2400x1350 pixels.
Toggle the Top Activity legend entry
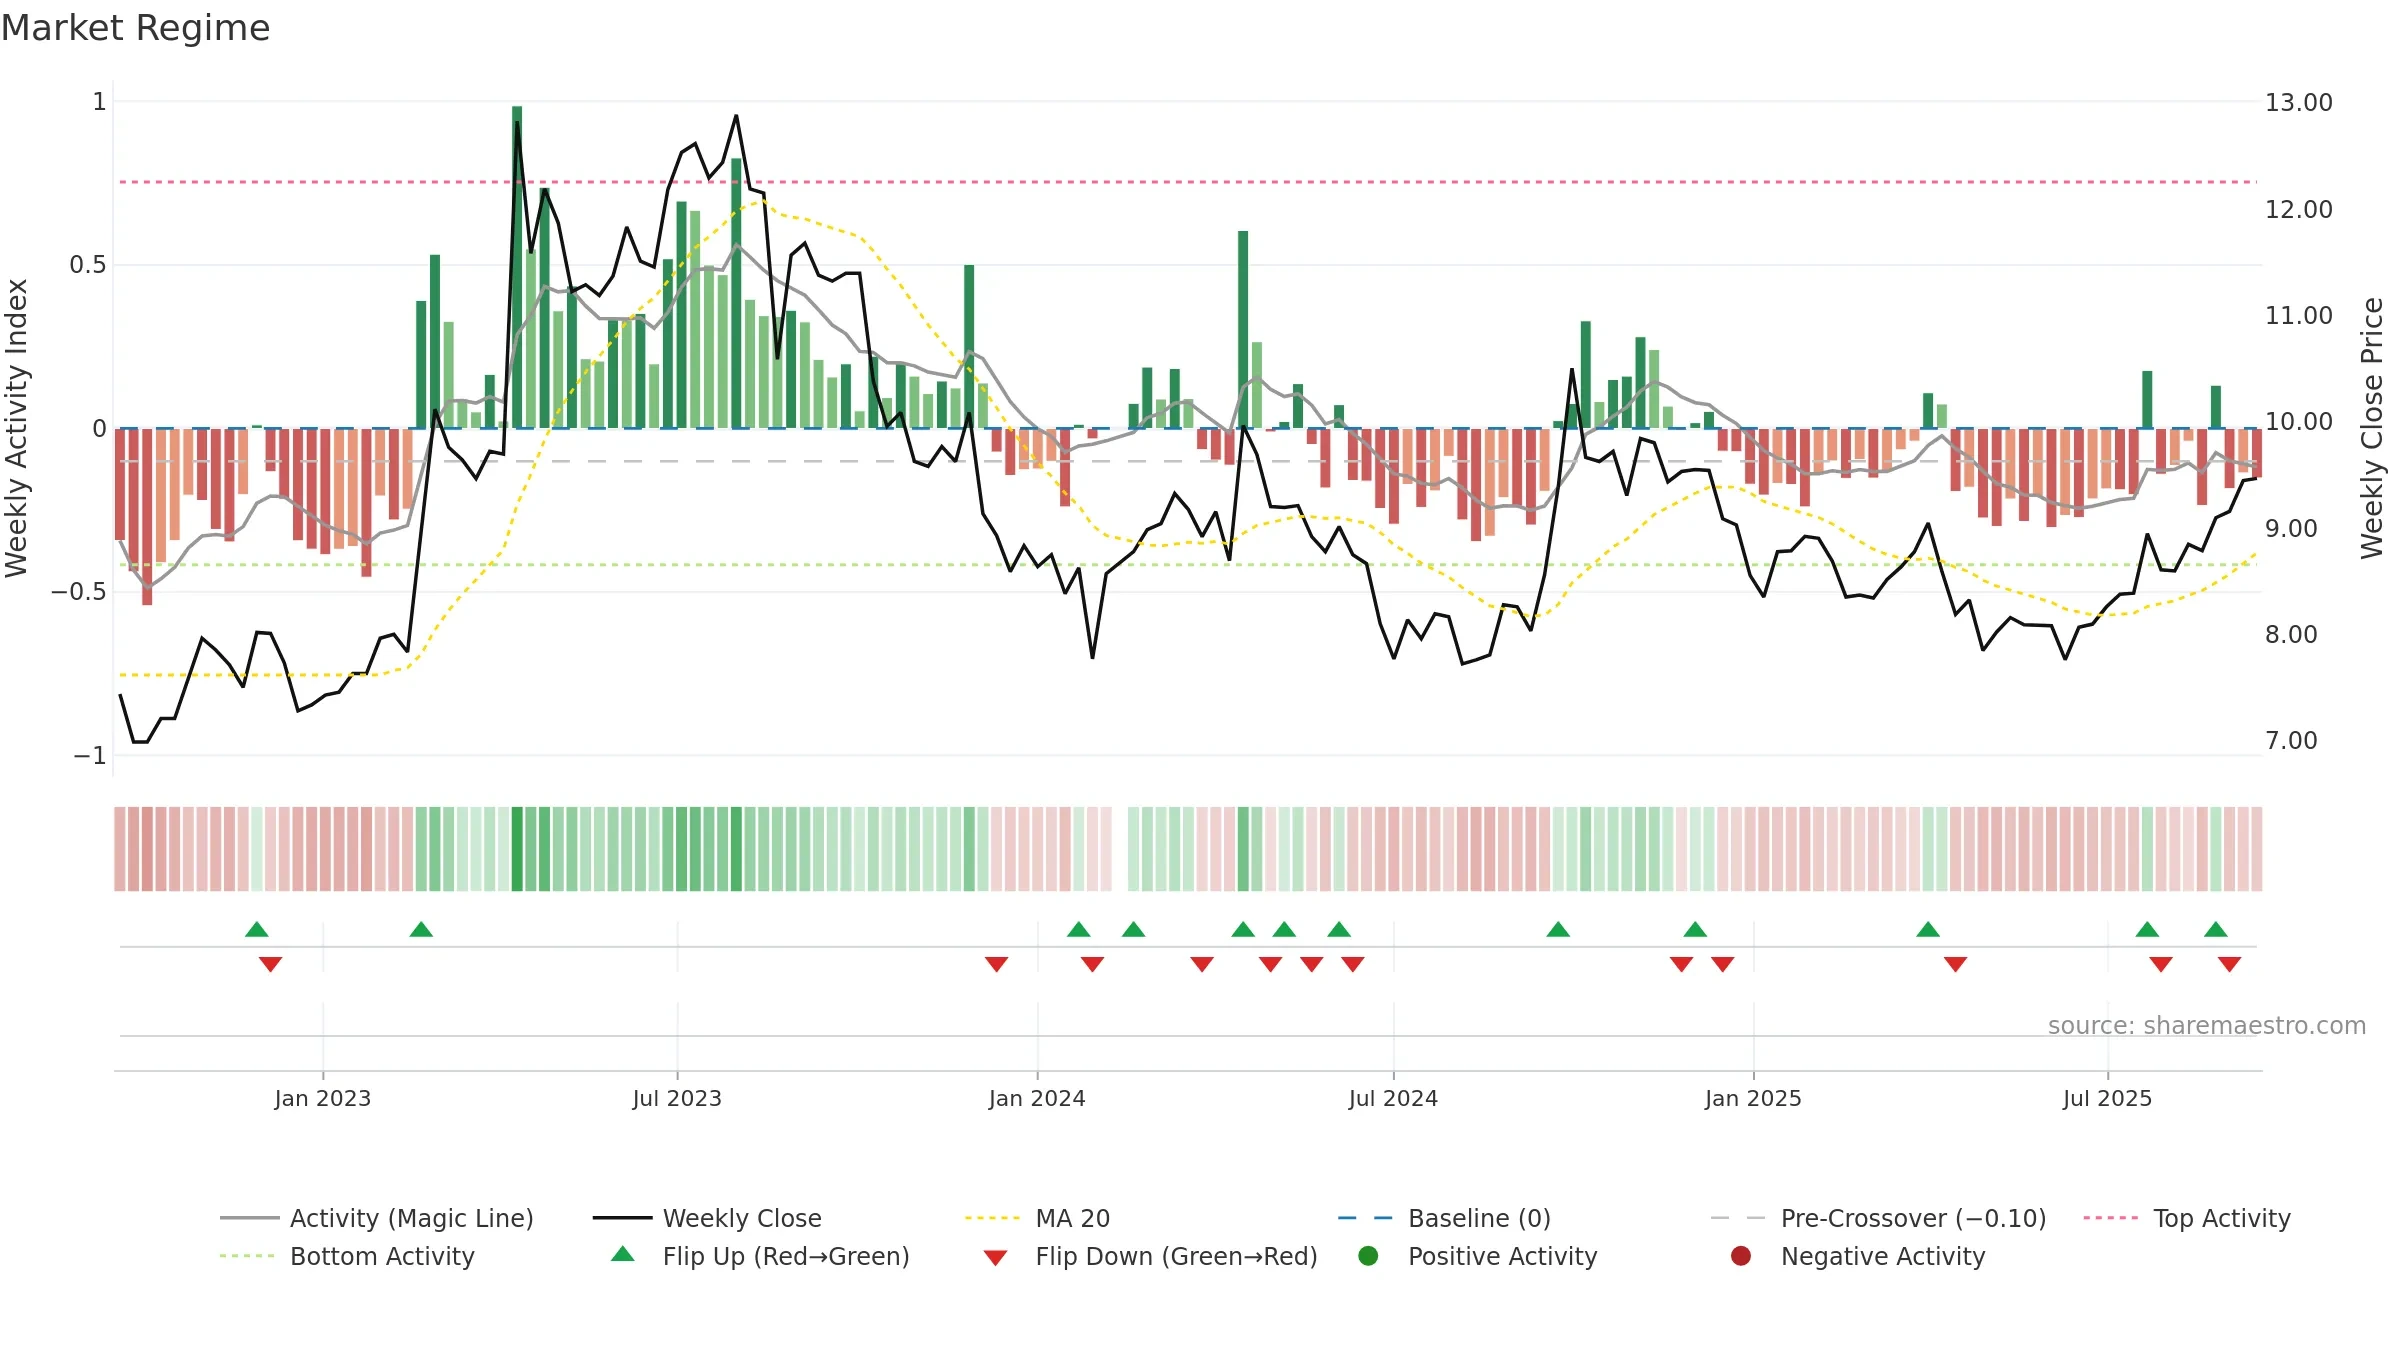(x=2186, y=1218)
